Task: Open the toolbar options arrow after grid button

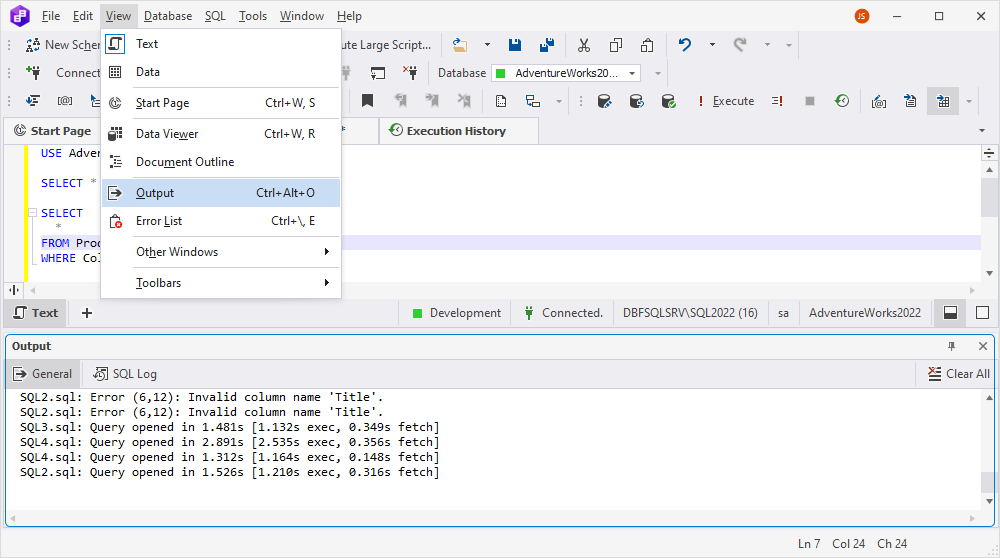Action: point(969,101)
